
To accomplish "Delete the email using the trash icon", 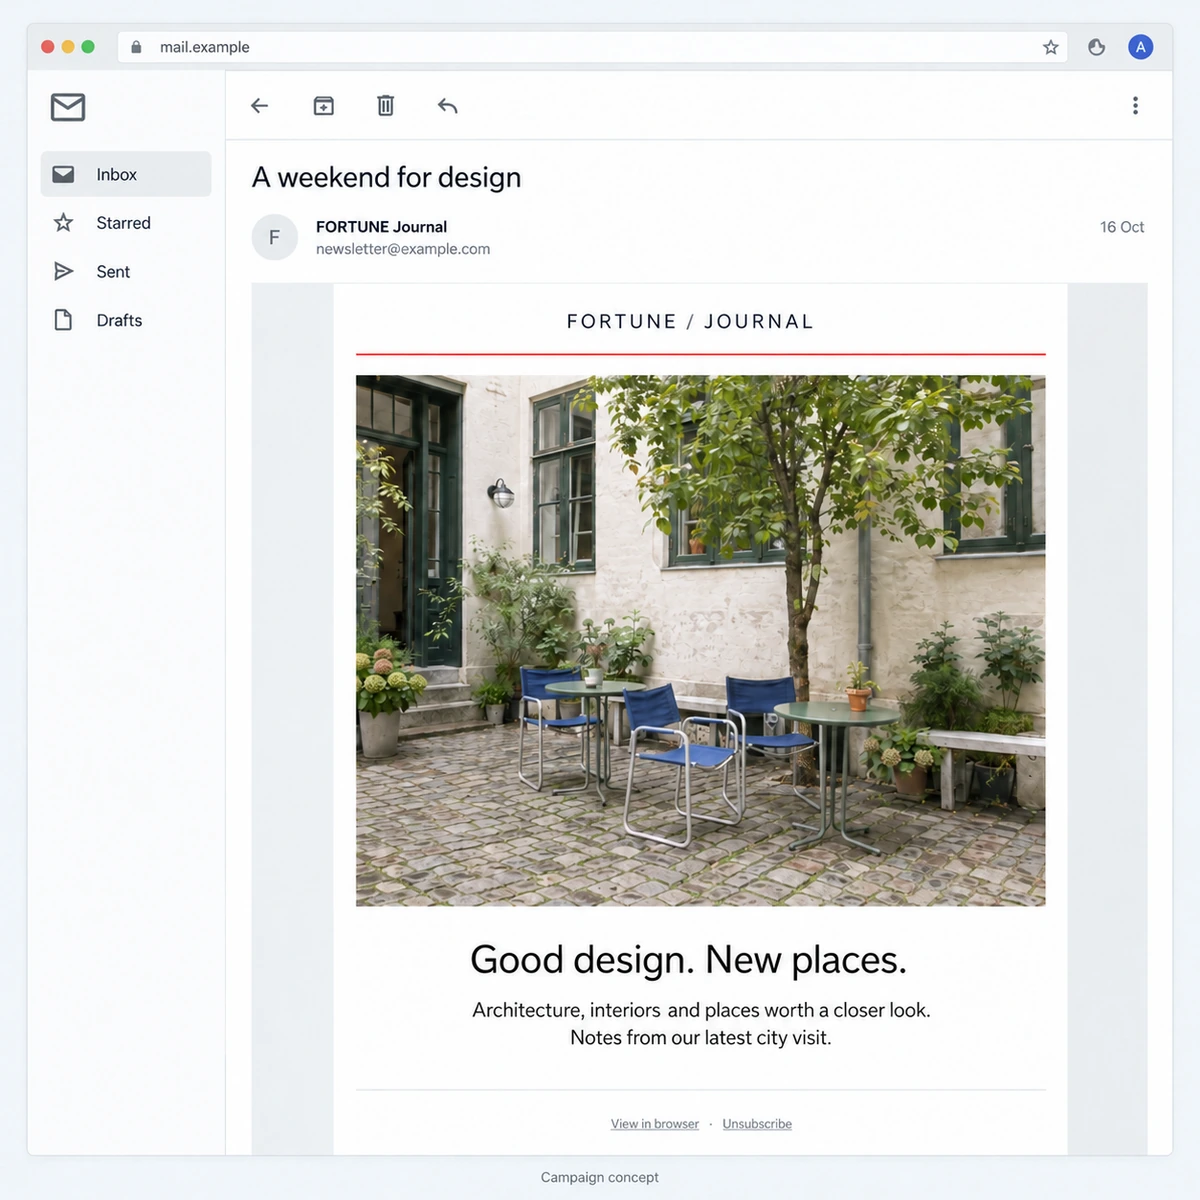I will 386,105.
